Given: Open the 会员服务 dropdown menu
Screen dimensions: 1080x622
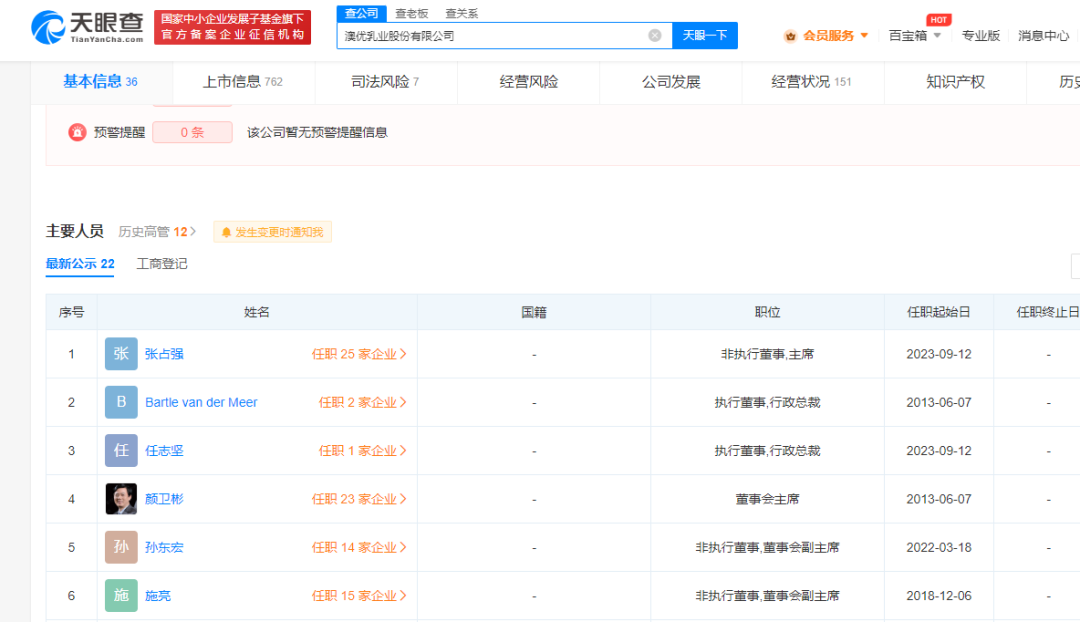Looking at the screenshot, I should (827, 36).
